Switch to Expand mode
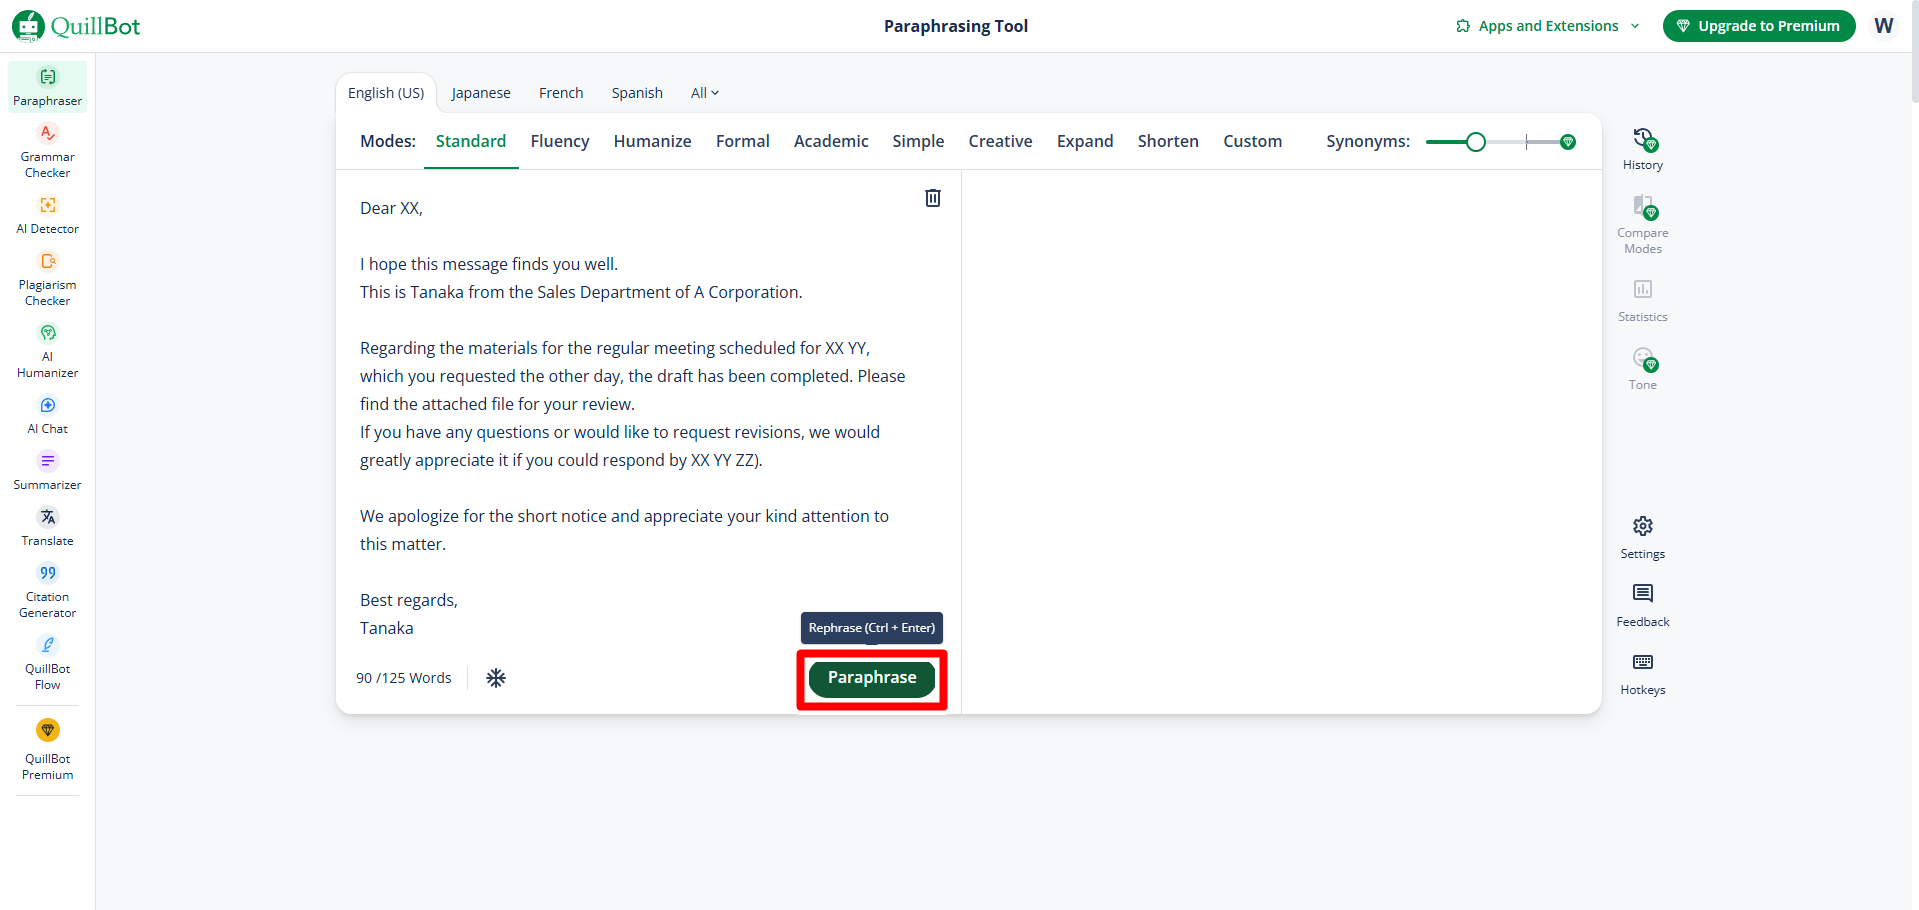This screenshot has height=910, width=1919. point(1085,141)
